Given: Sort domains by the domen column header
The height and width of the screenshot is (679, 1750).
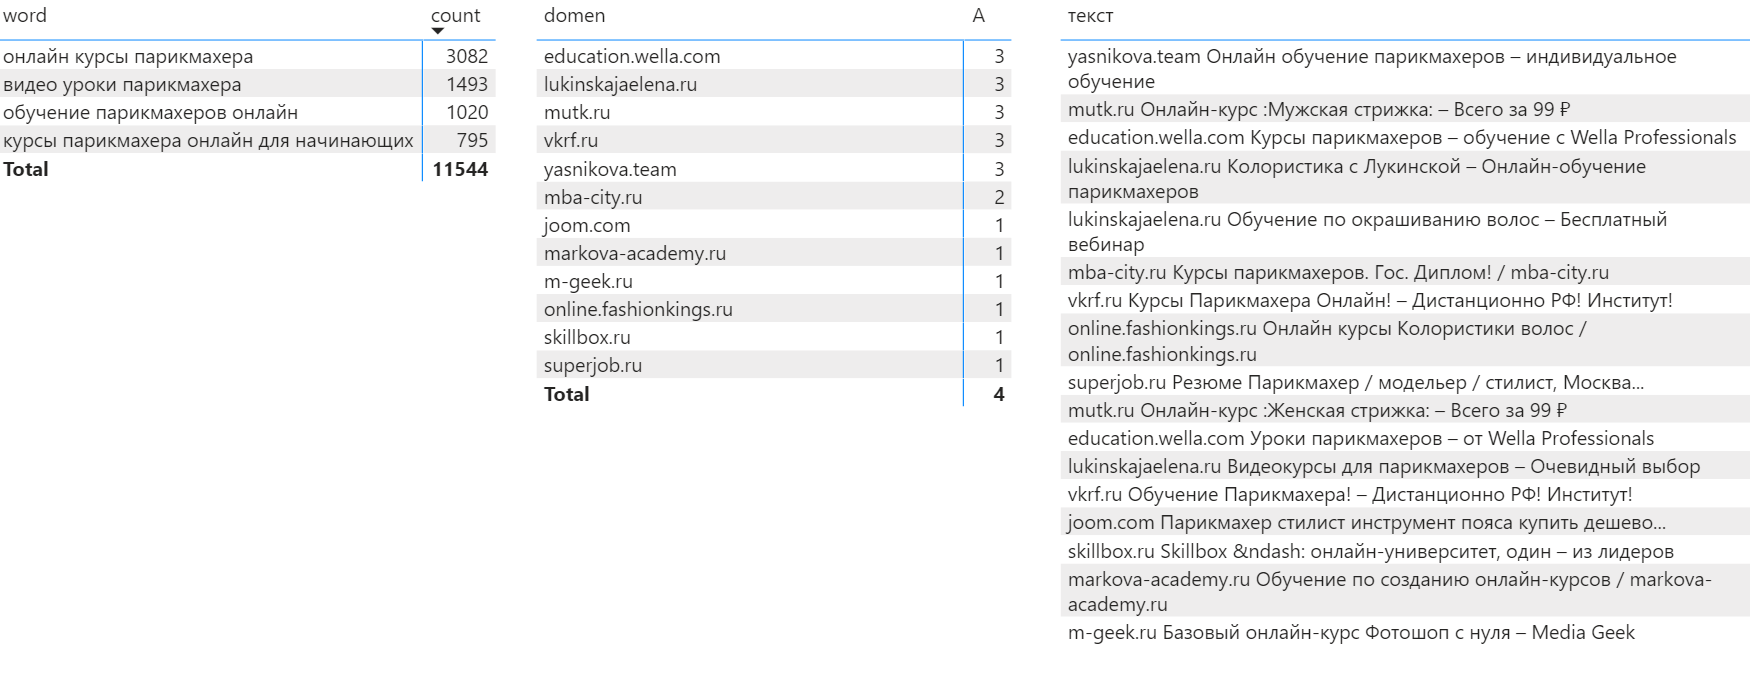Looking at the screenshot, I should 574,16.
